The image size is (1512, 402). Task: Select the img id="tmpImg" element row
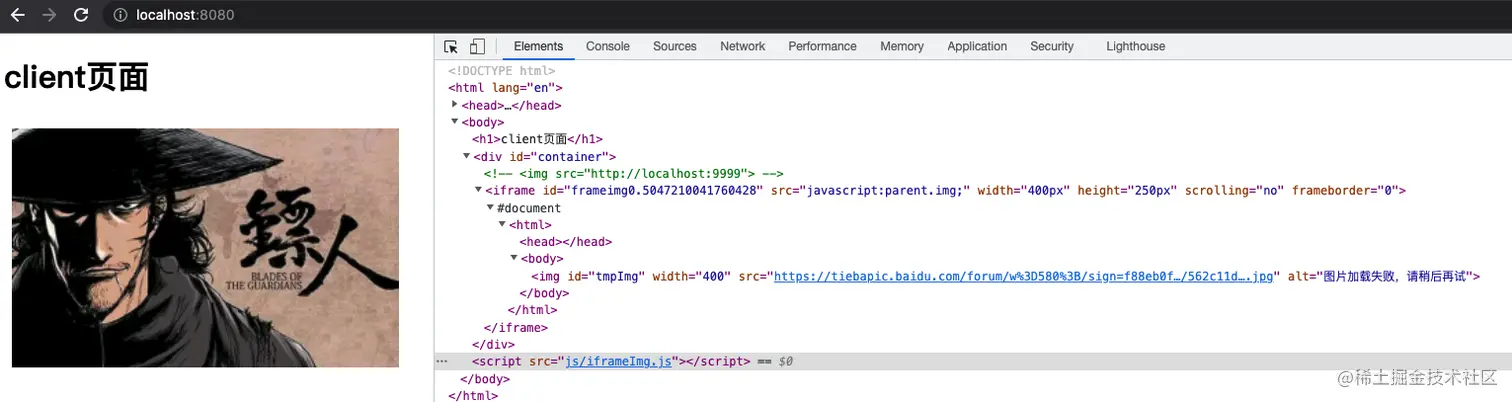click(1005, 276)
